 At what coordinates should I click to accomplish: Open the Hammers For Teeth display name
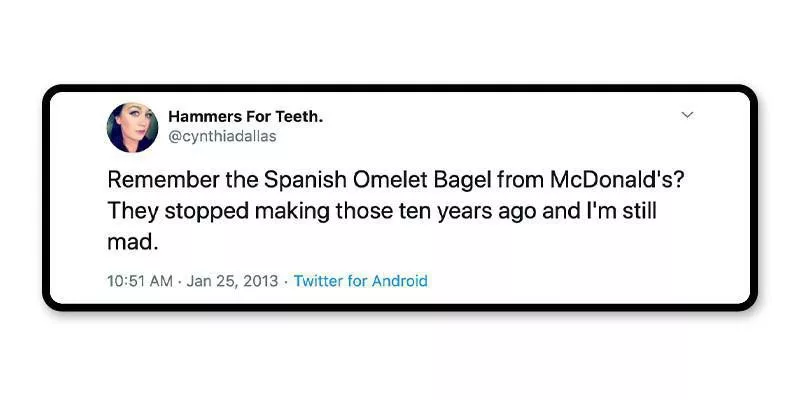coord(245,117)
